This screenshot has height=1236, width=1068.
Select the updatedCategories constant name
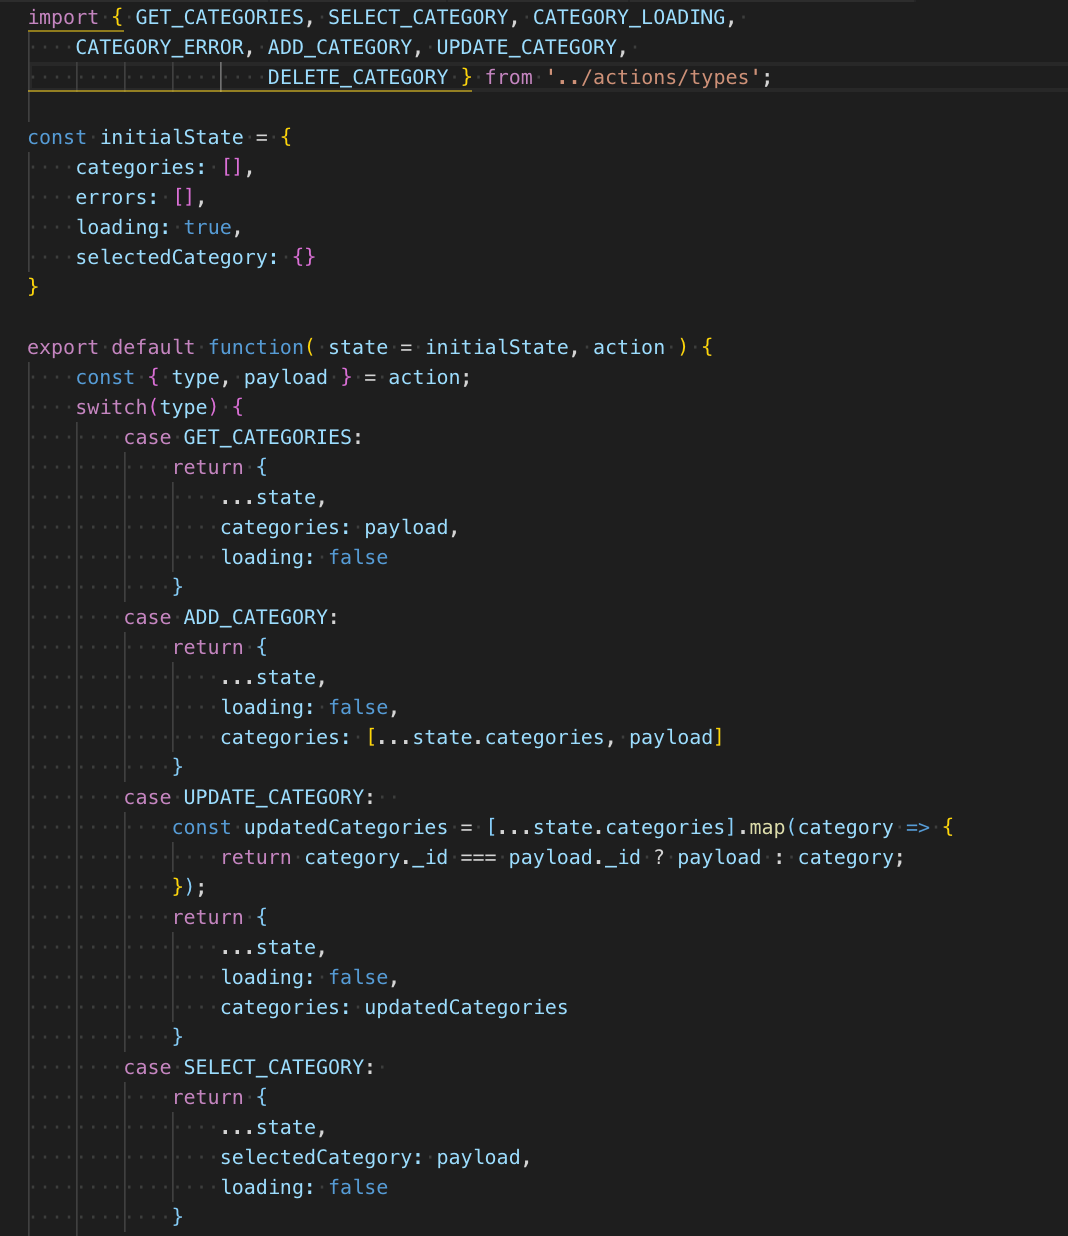[345, 827]
